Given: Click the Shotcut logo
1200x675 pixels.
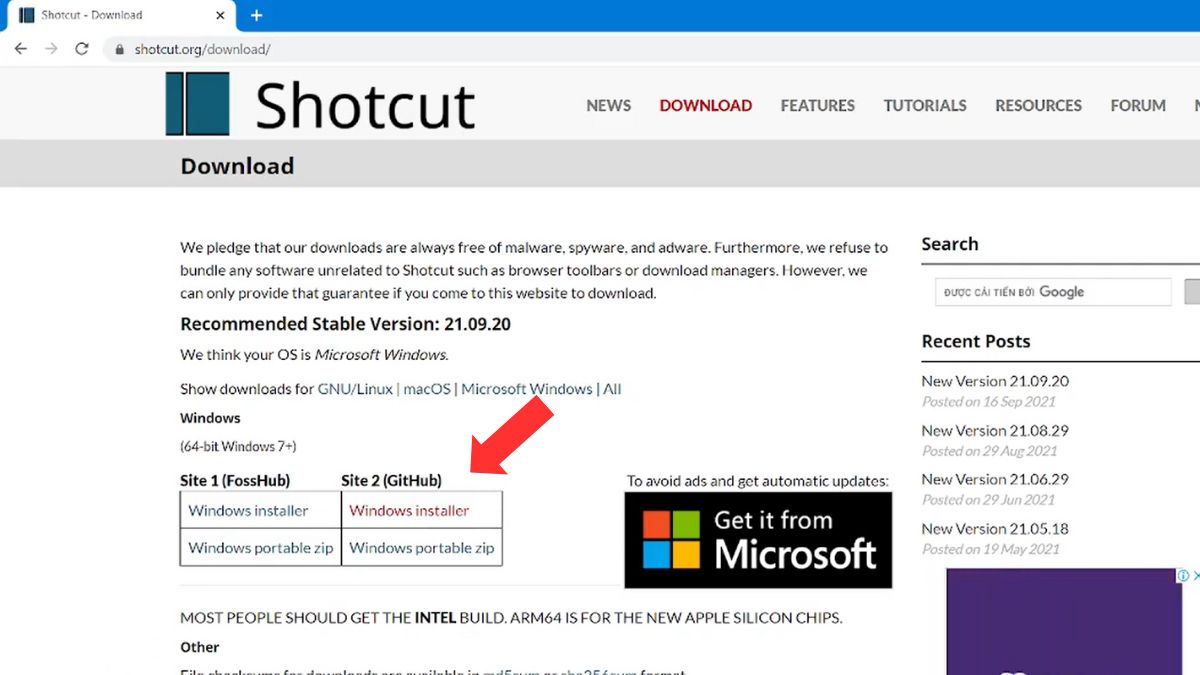Looking at the screenshot, I should (x=320, y=104).
